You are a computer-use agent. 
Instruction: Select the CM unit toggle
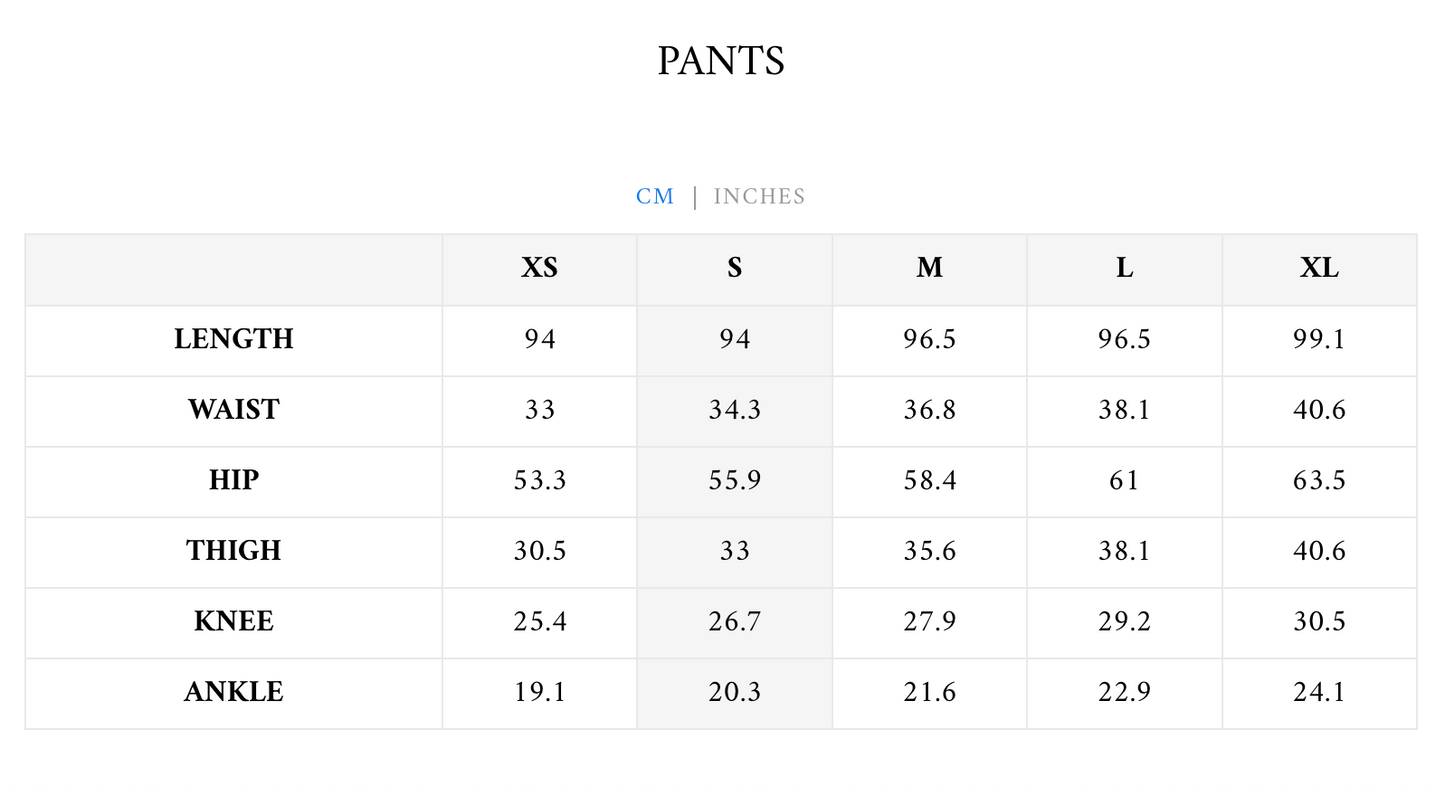[655, 196]
